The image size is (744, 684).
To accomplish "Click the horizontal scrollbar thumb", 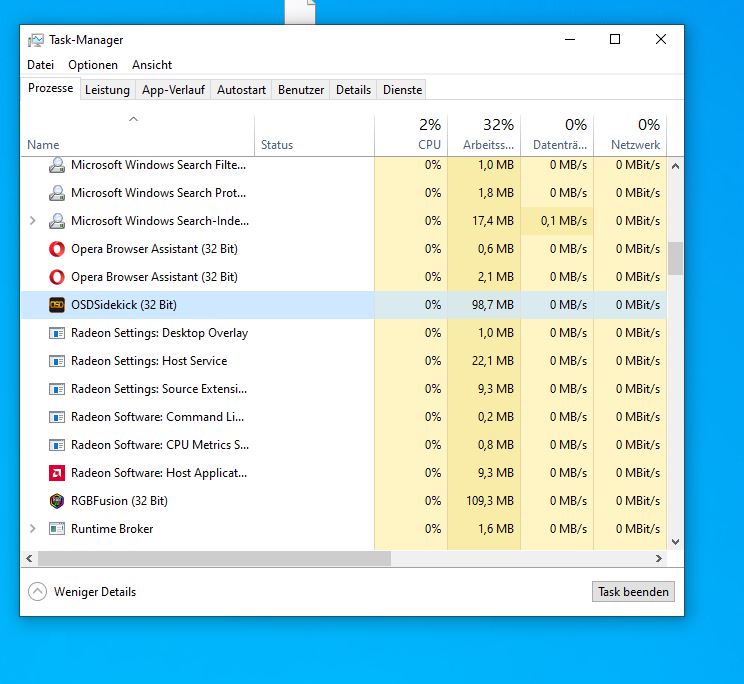I will (214, 558).
